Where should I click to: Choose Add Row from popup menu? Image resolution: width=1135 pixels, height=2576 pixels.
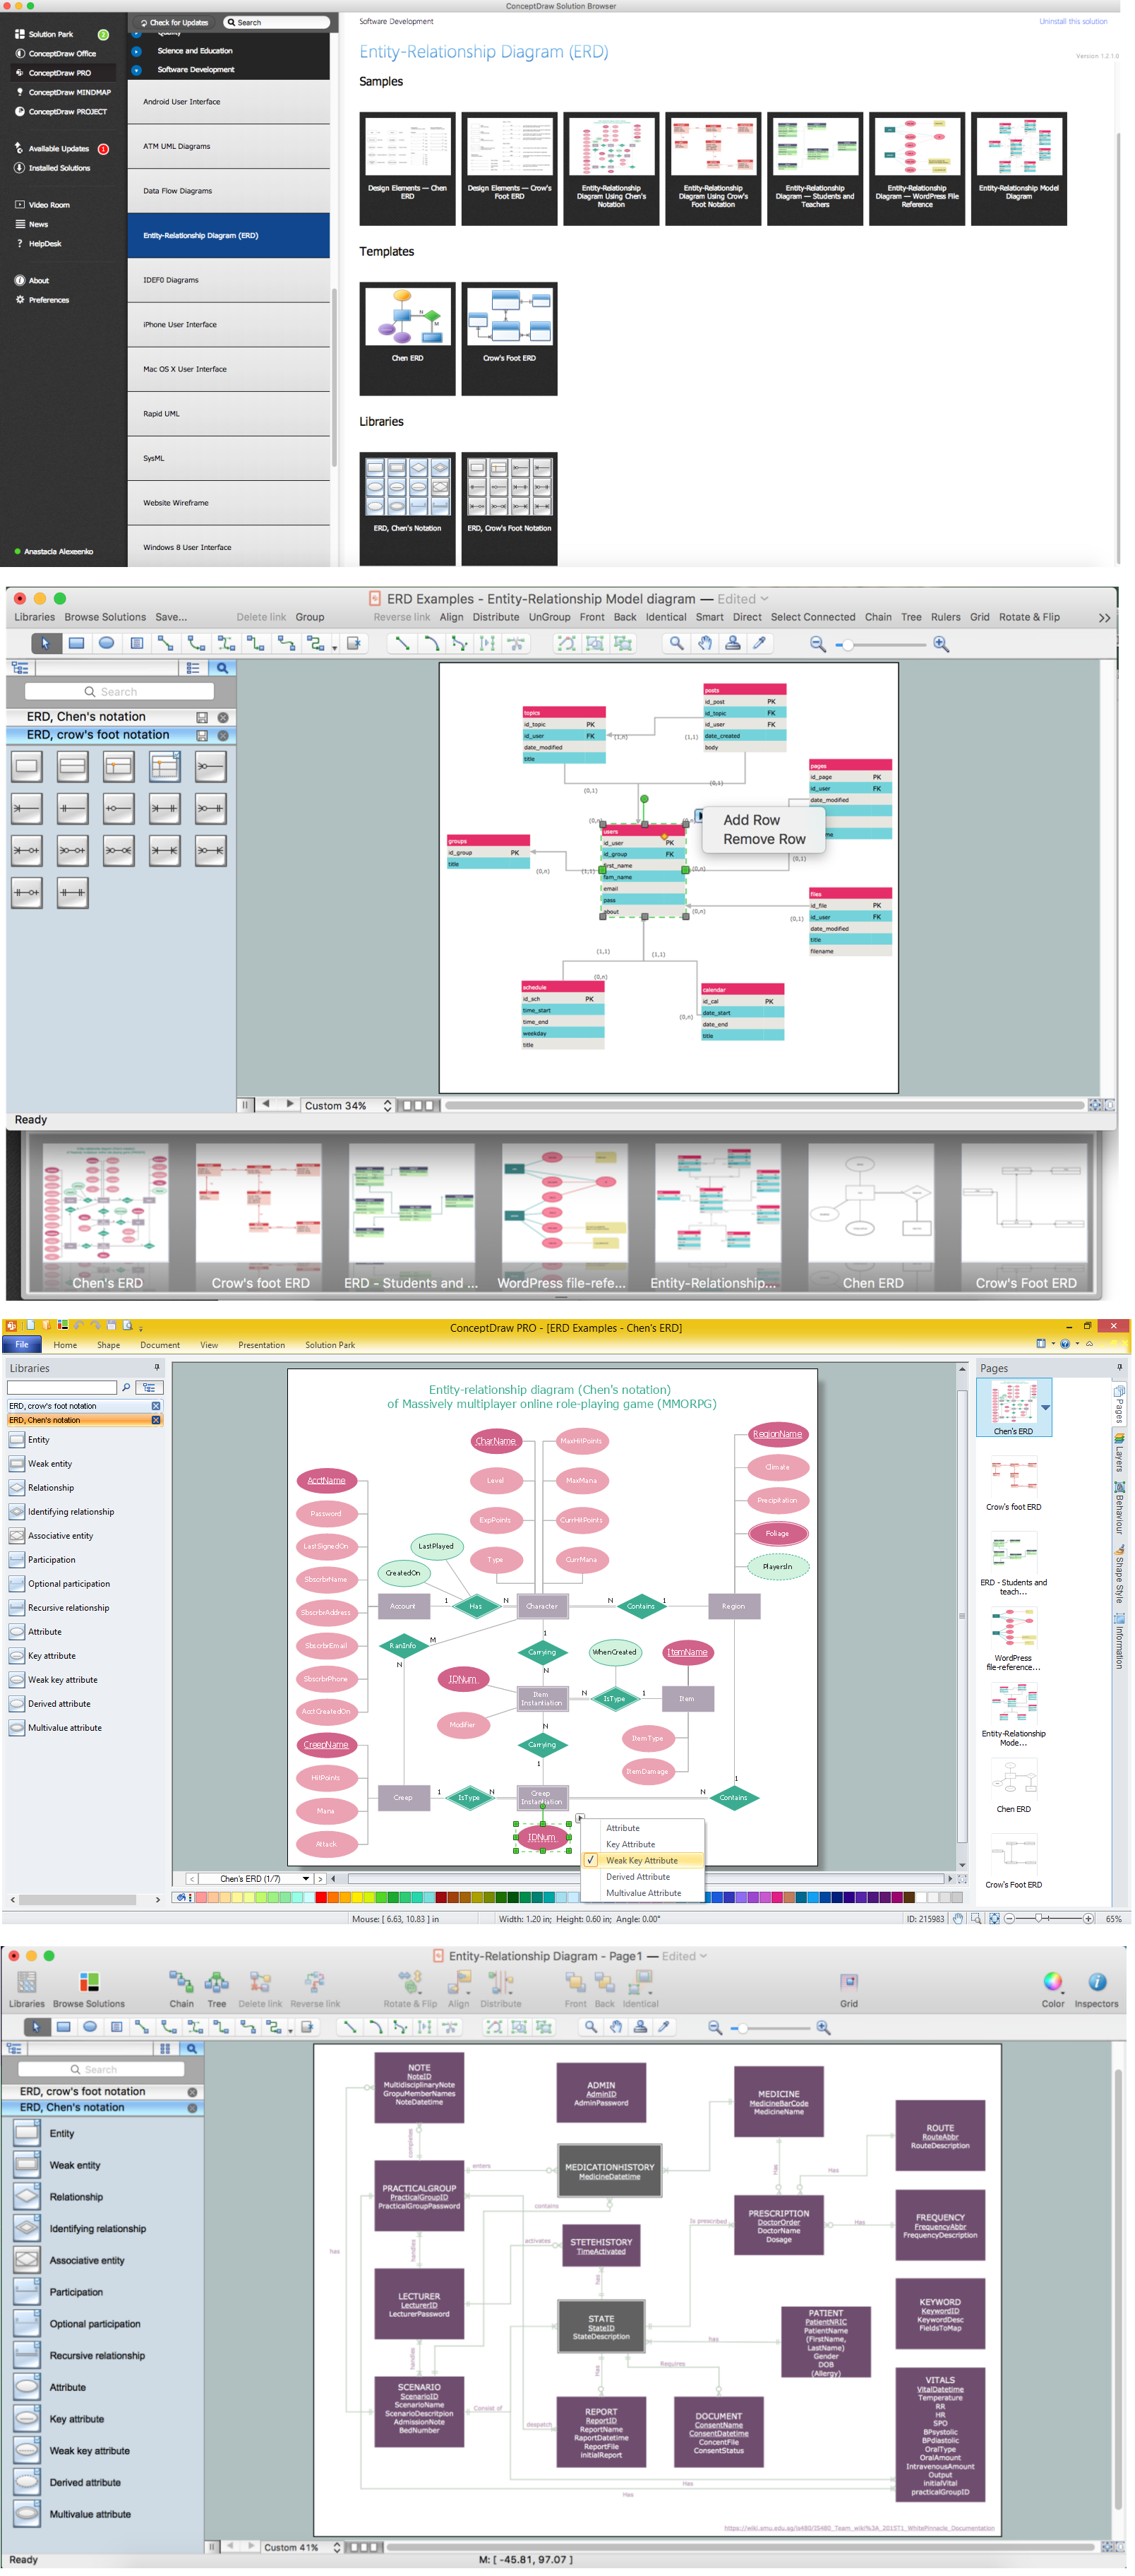point(751,820)
